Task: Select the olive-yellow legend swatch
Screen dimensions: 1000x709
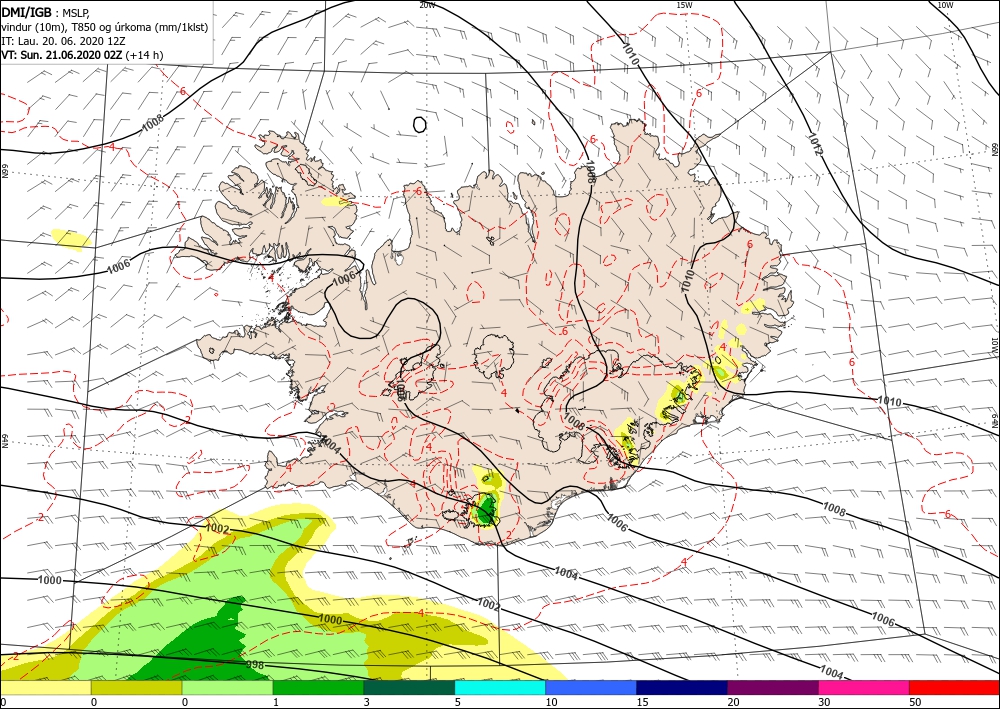Action: 136,687
